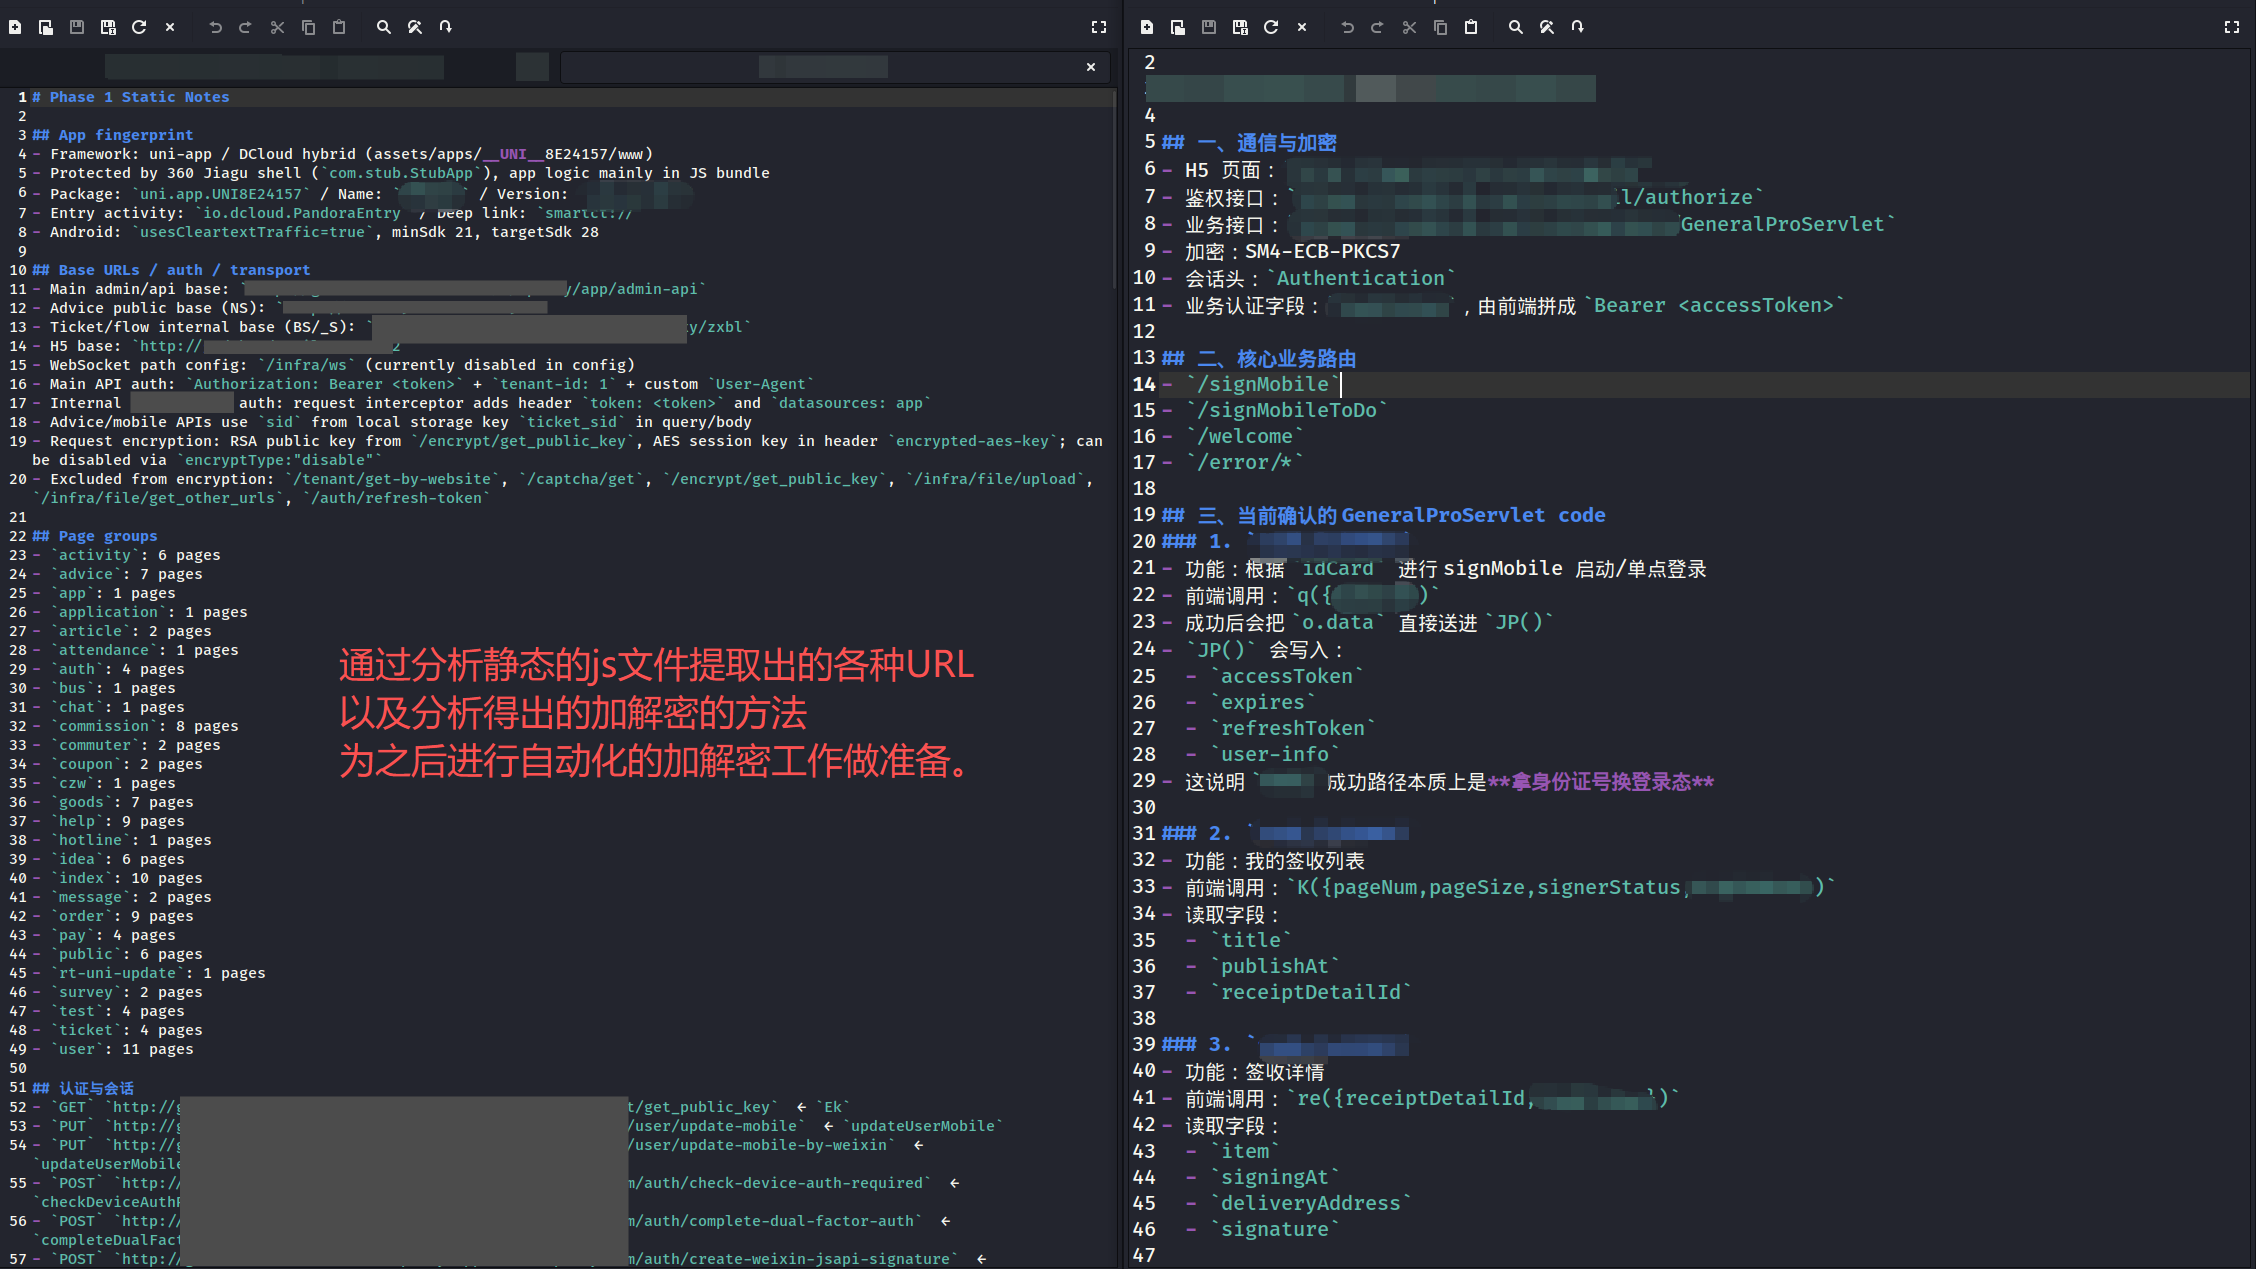Save the document in left editor

point(77,27)
